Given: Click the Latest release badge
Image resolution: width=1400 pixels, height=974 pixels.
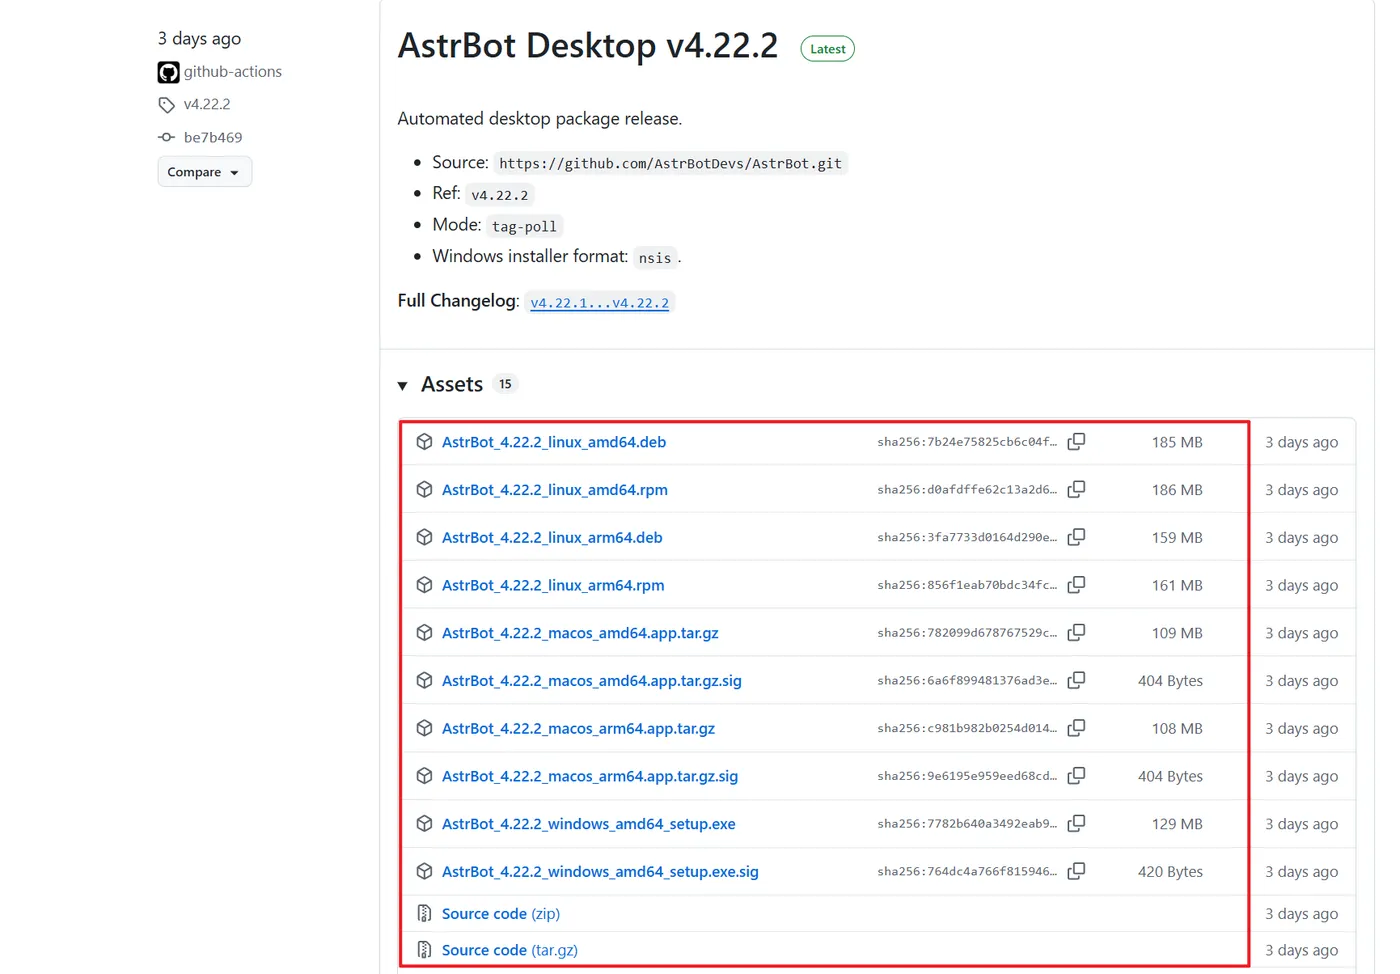Looking at the screenshot, I should (x=828, y=49).
